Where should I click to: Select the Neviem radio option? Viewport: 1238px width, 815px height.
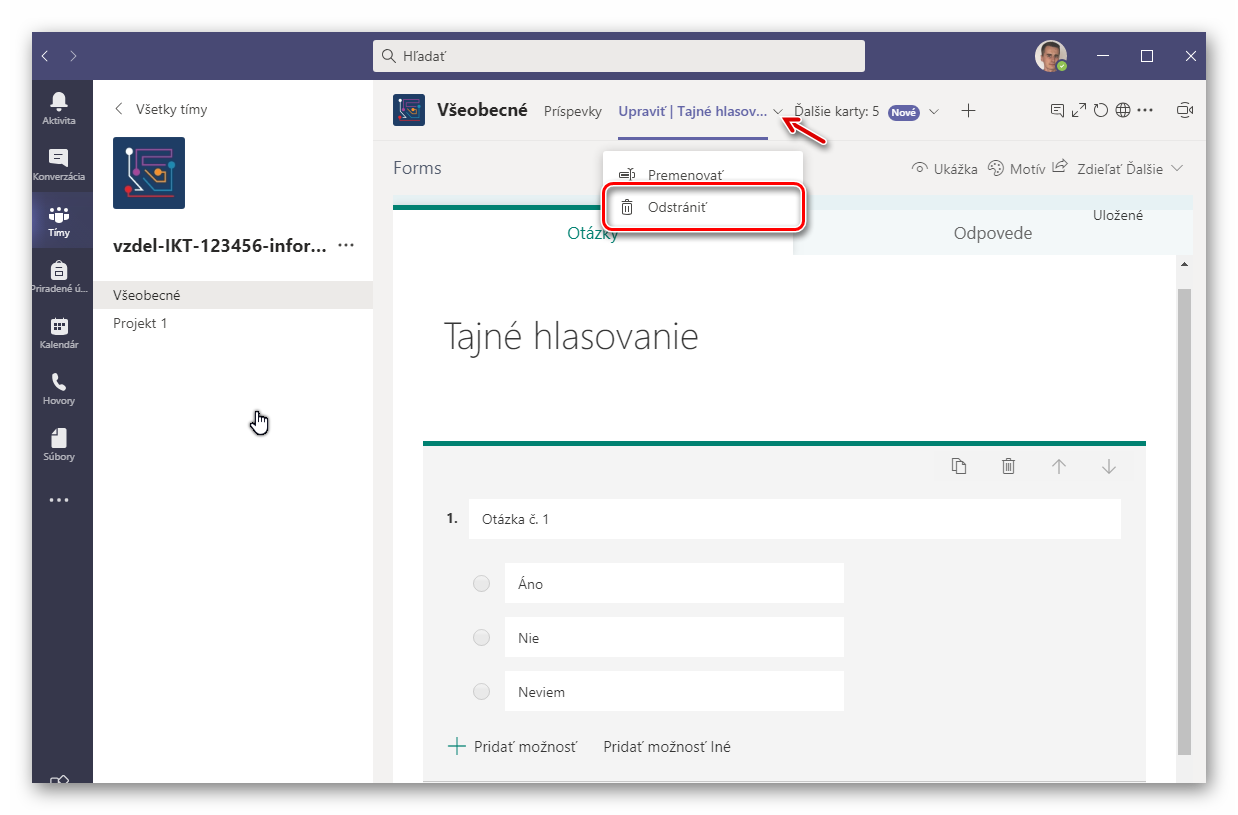coord(482,691)
